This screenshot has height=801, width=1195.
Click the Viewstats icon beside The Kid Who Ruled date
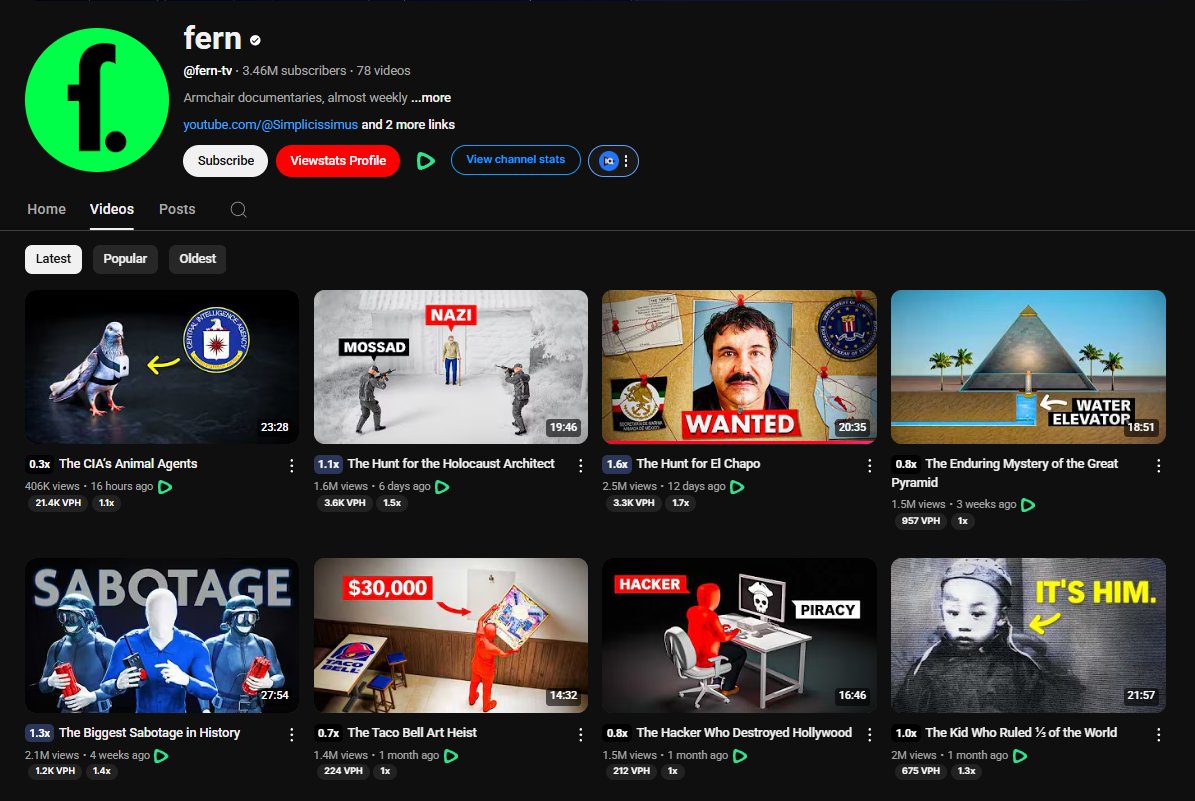pyautogui.click(x=1020, y=755)
